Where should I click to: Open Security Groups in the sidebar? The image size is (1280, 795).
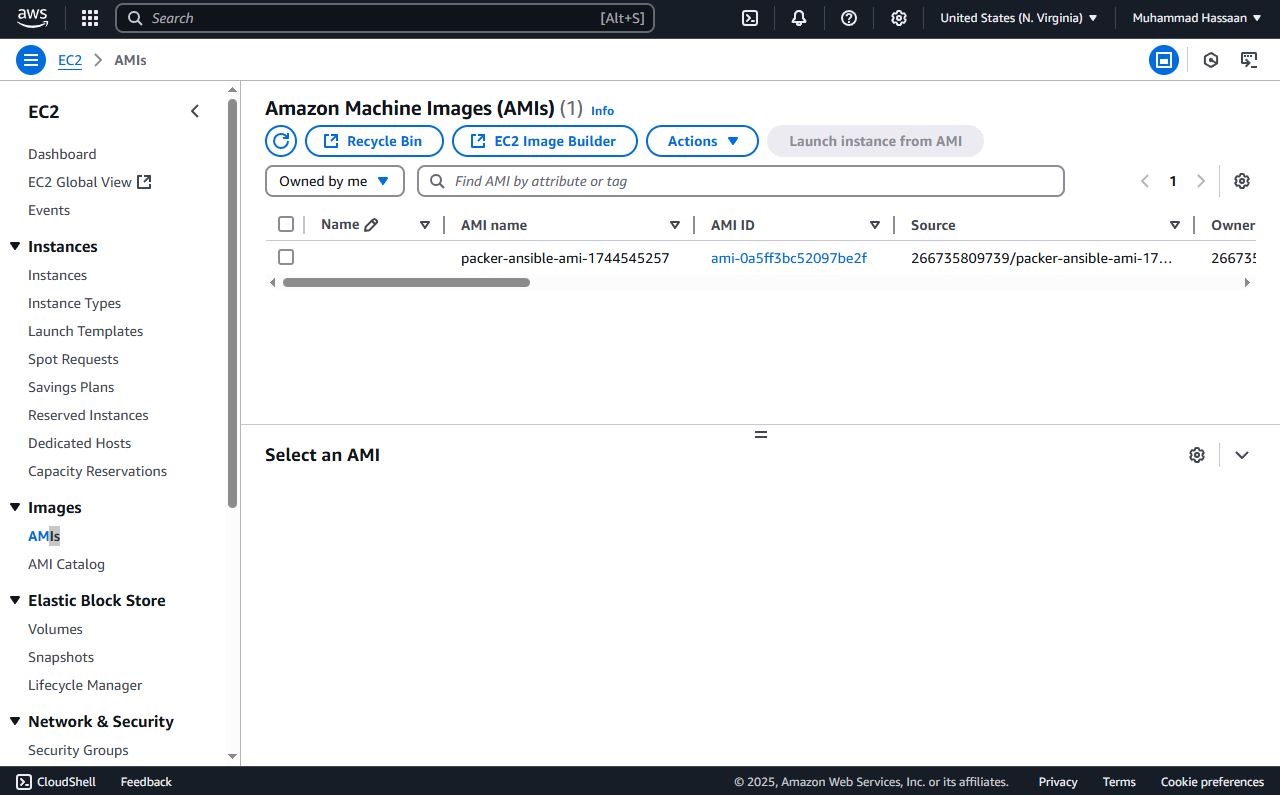tap(78, 750)
